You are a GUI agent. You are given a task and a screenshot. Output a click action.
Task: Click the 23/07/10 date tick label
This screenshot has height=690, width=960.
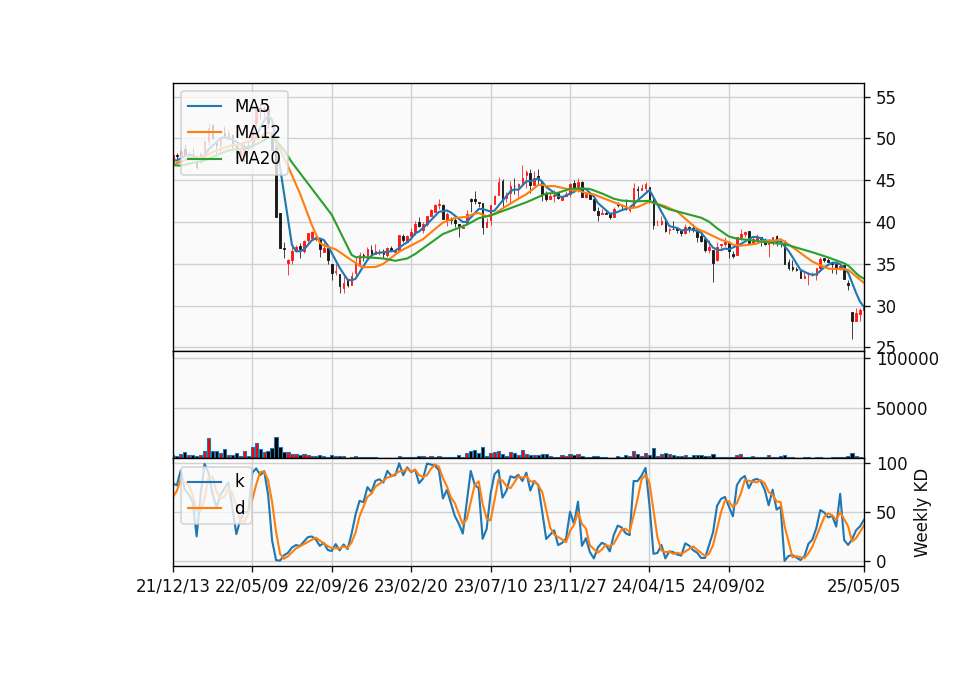pyautogui.click(x=490, y=586)
